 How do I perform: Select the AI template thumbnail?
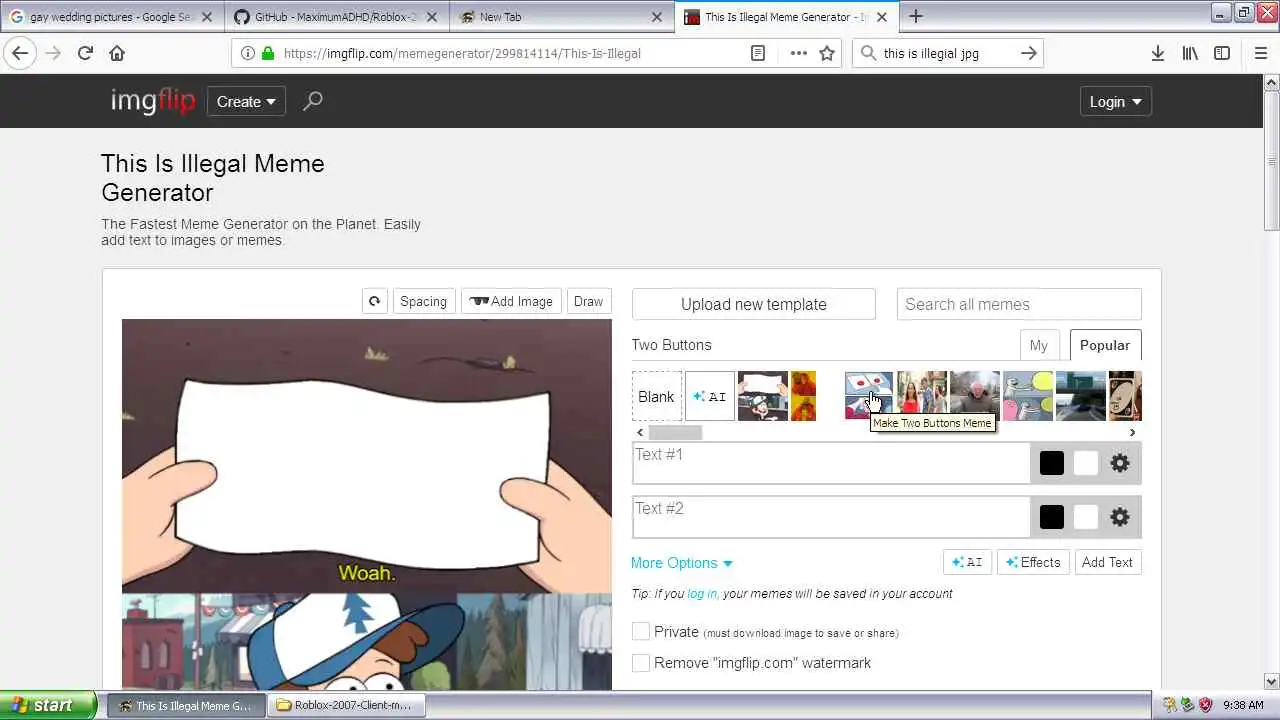(710, 396)
